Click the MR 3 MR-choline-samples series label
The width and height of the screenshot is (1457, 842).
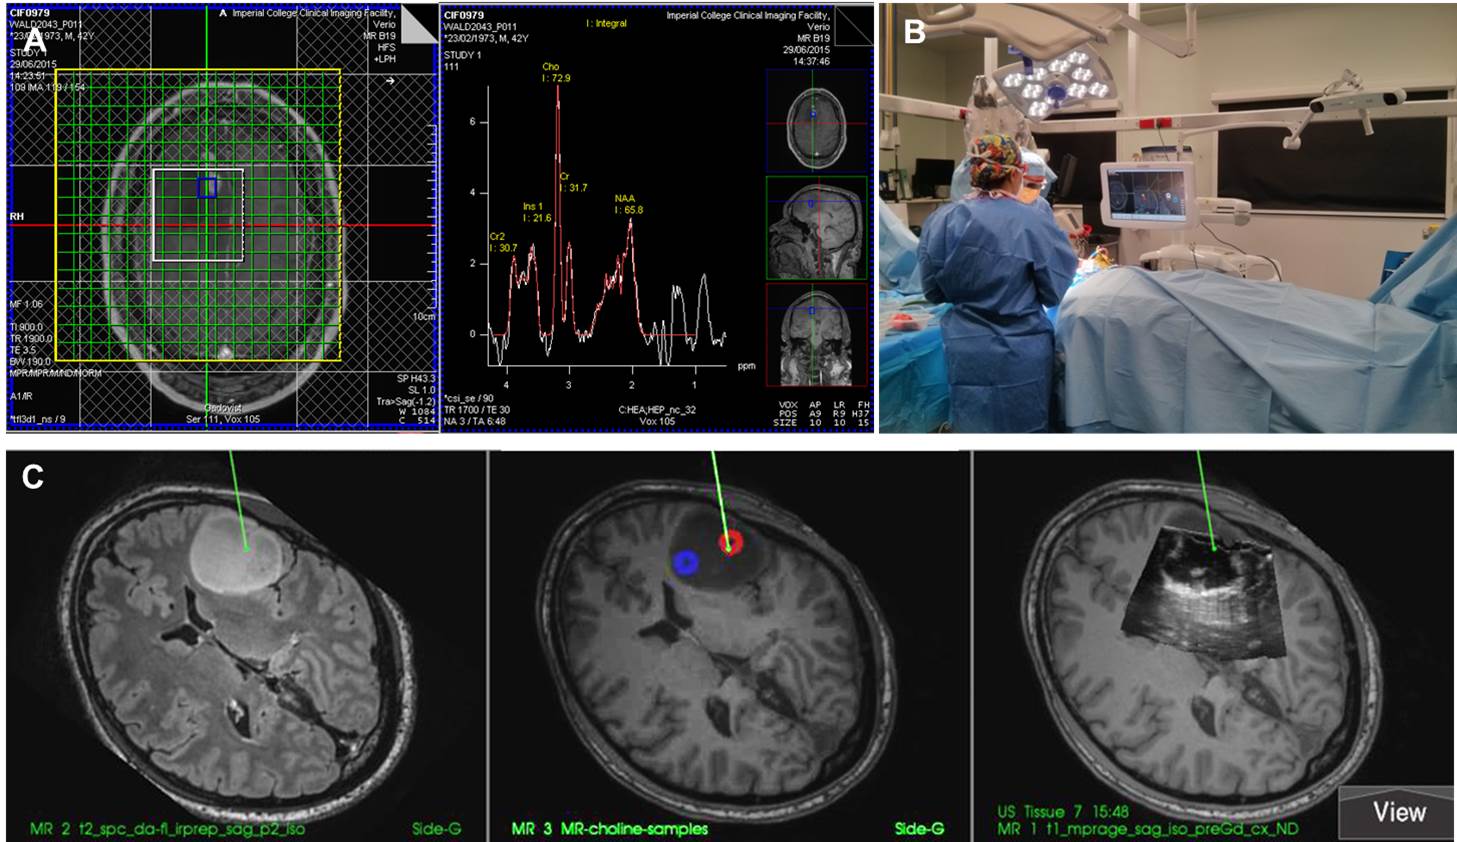pos(609,829)
